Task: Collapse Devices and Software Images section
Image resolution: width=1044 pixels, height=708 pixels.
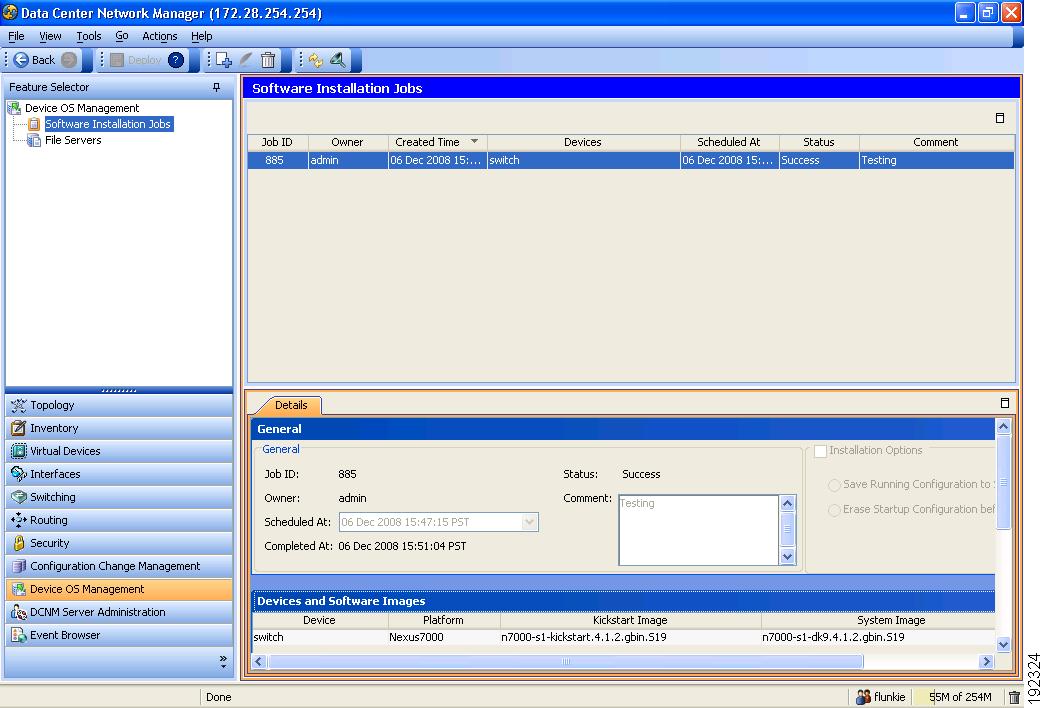Action: coord(623,601)
